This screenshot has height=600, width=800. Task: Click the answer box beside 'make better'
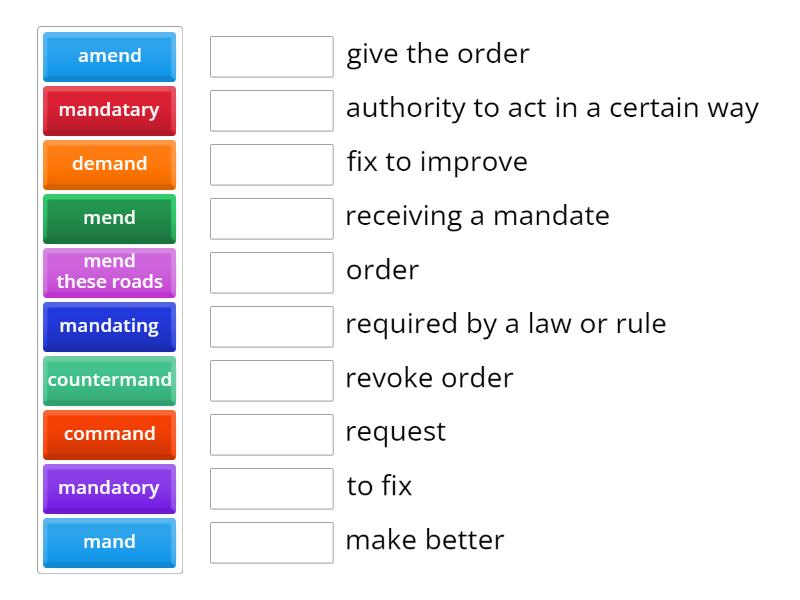[x=271, y=542]
